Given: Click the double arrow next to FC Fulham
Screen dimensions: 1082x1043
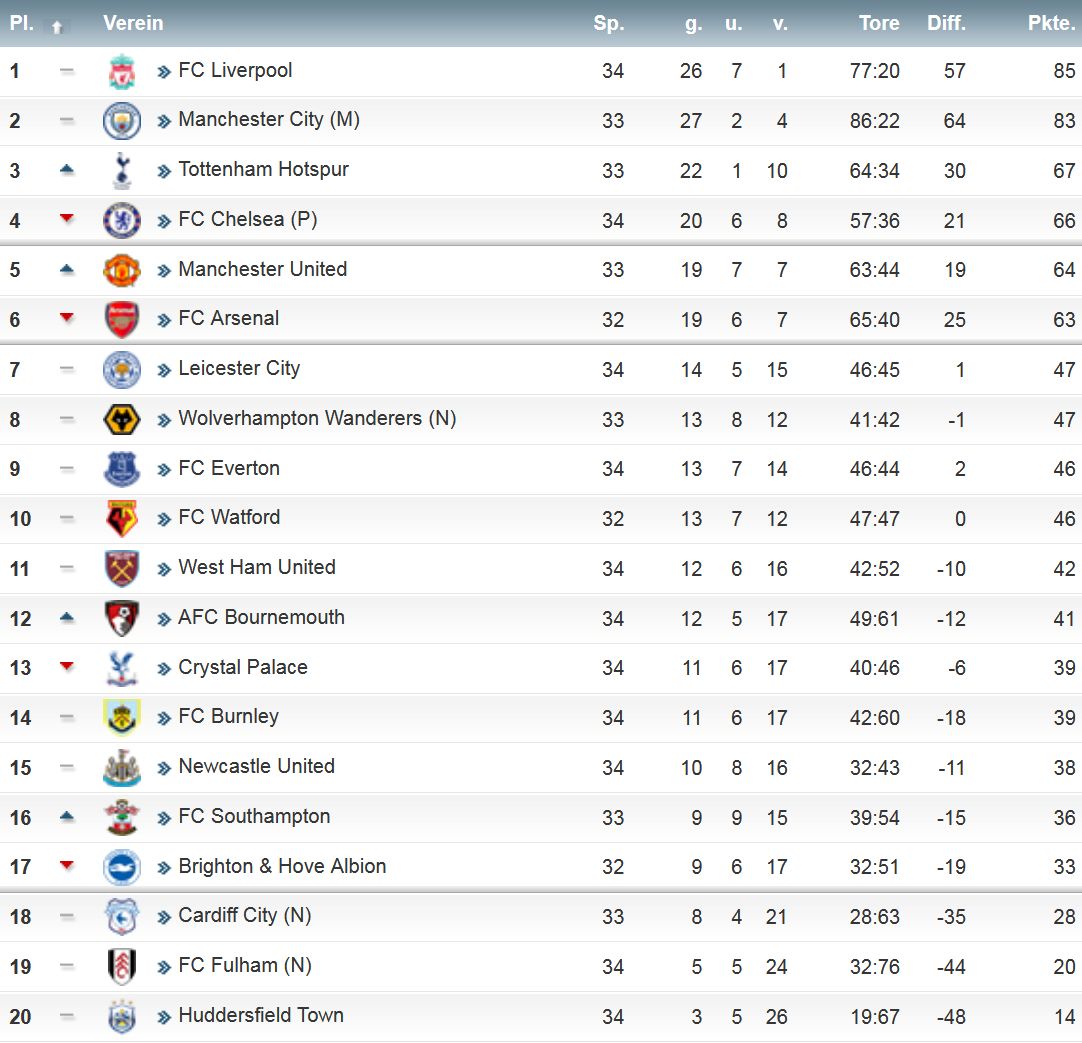Looking at the screenshot, I should (164, 967).
